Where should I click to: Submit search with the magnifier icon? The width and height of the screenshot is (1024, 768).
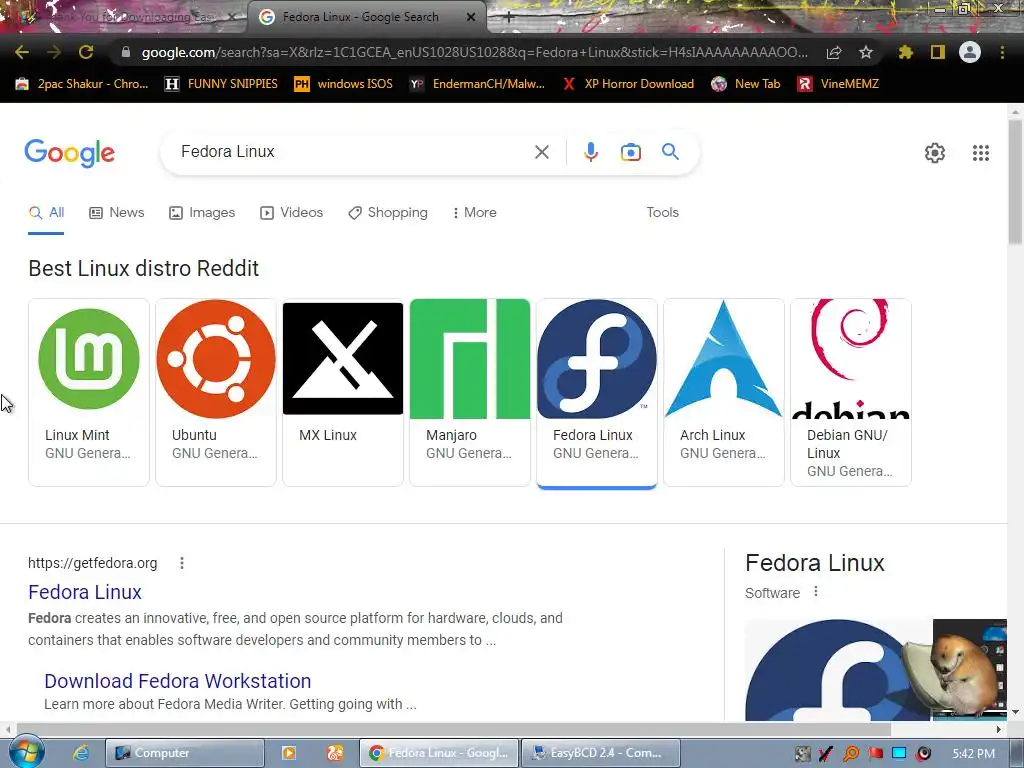[670, 152]
